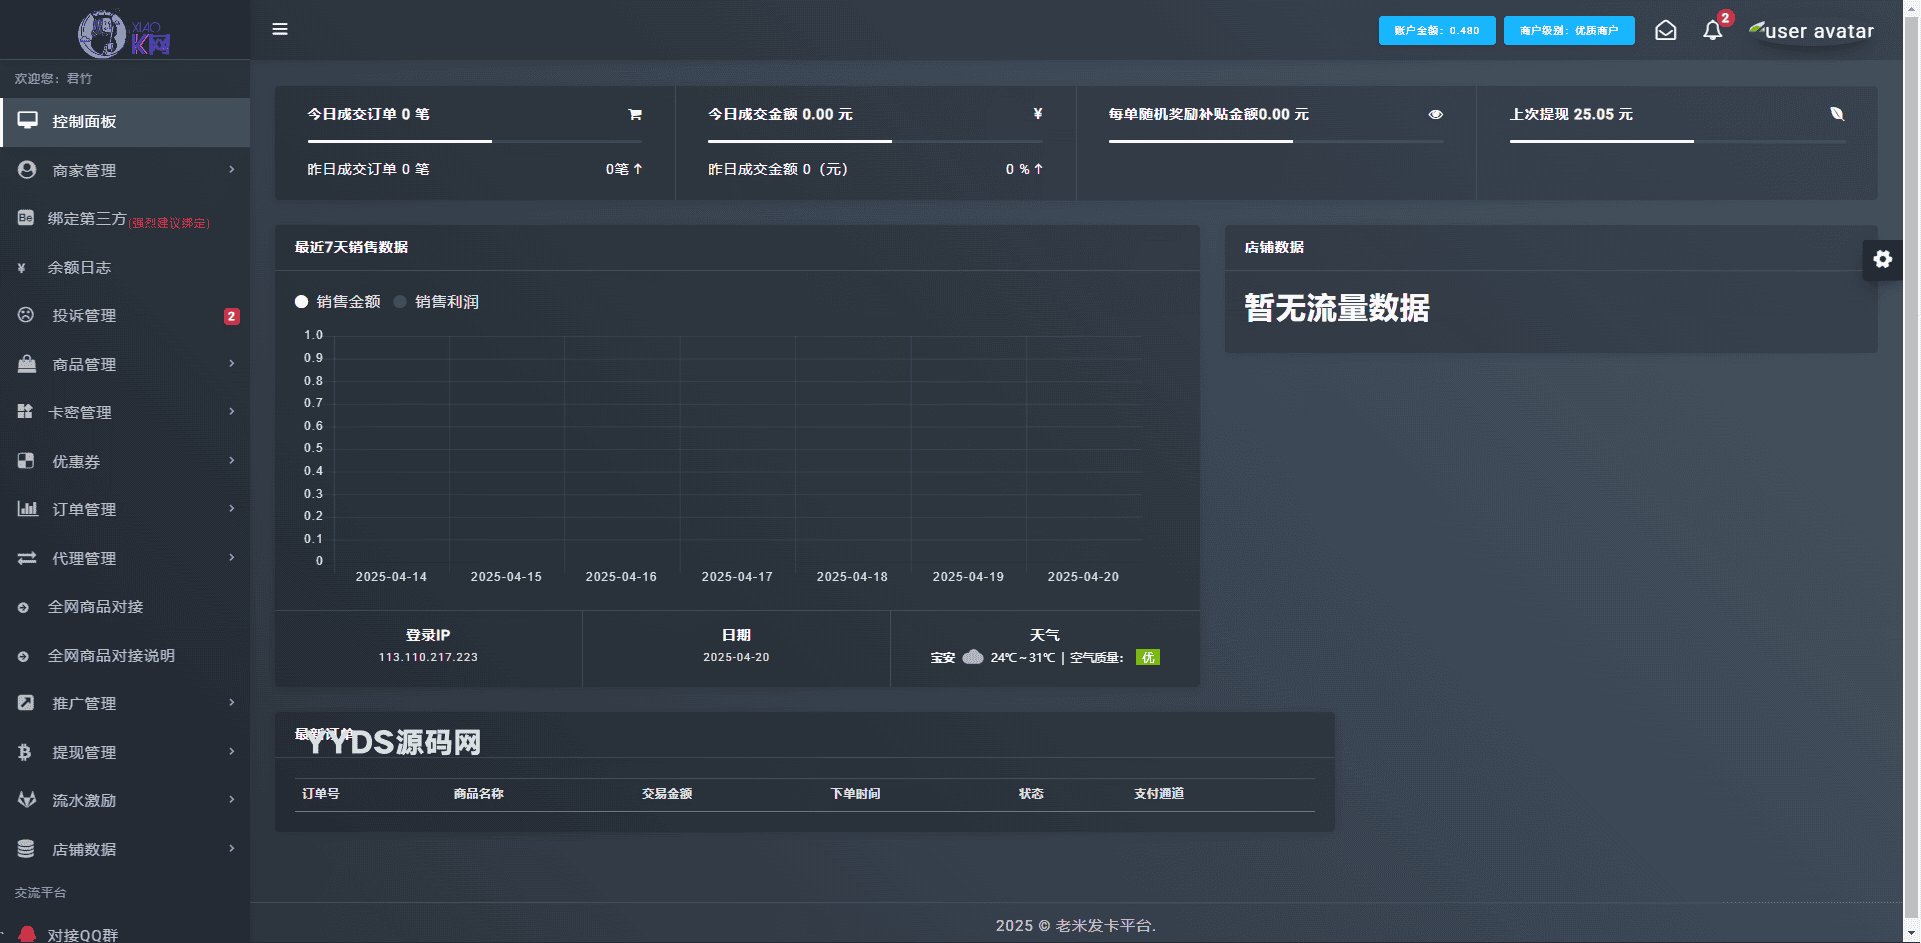
Task: Click the settings gear tab
Action: coord(1882,260)
